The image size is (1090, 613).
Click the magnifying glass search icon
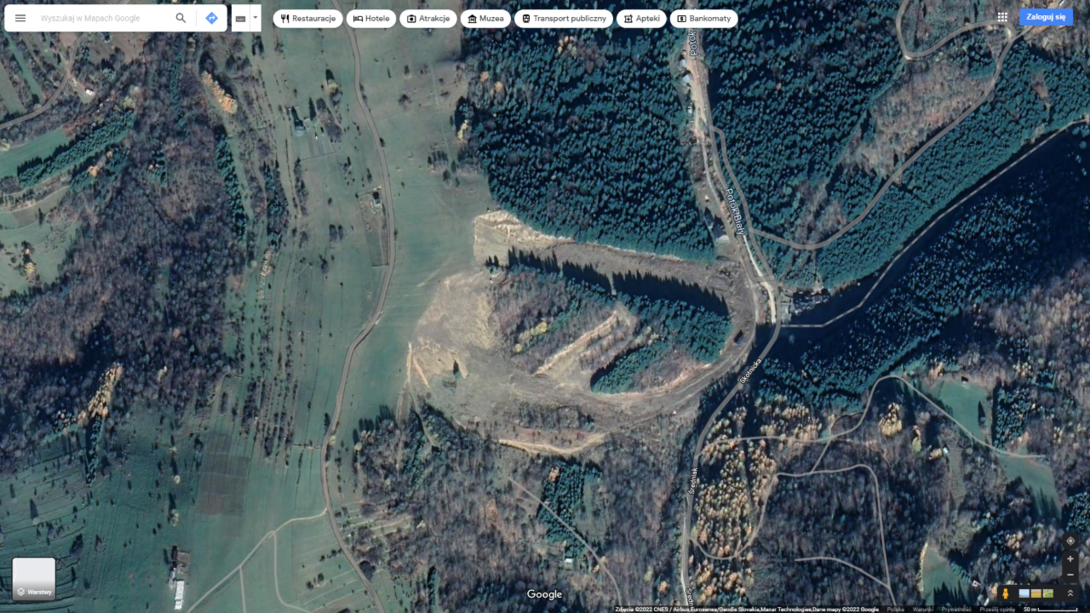coord(181,18)
